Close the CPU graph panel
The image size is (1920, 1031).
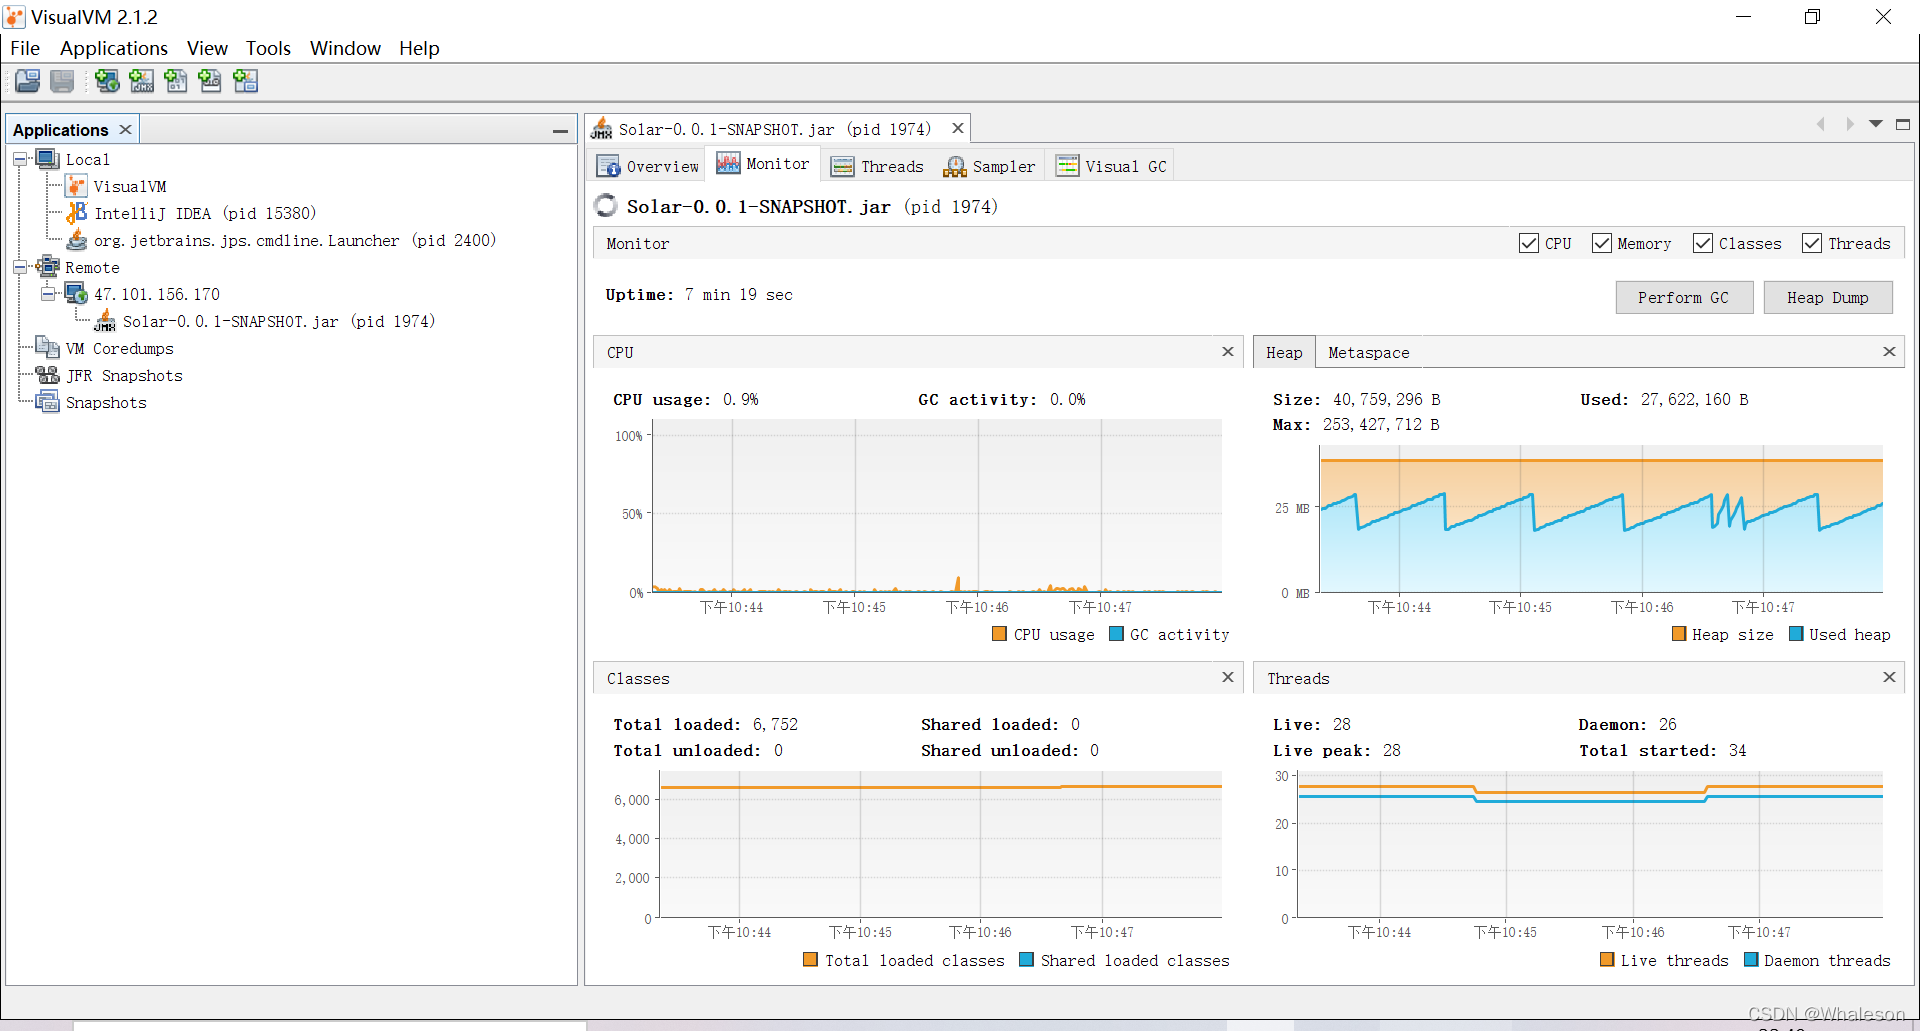point(1228,352)
